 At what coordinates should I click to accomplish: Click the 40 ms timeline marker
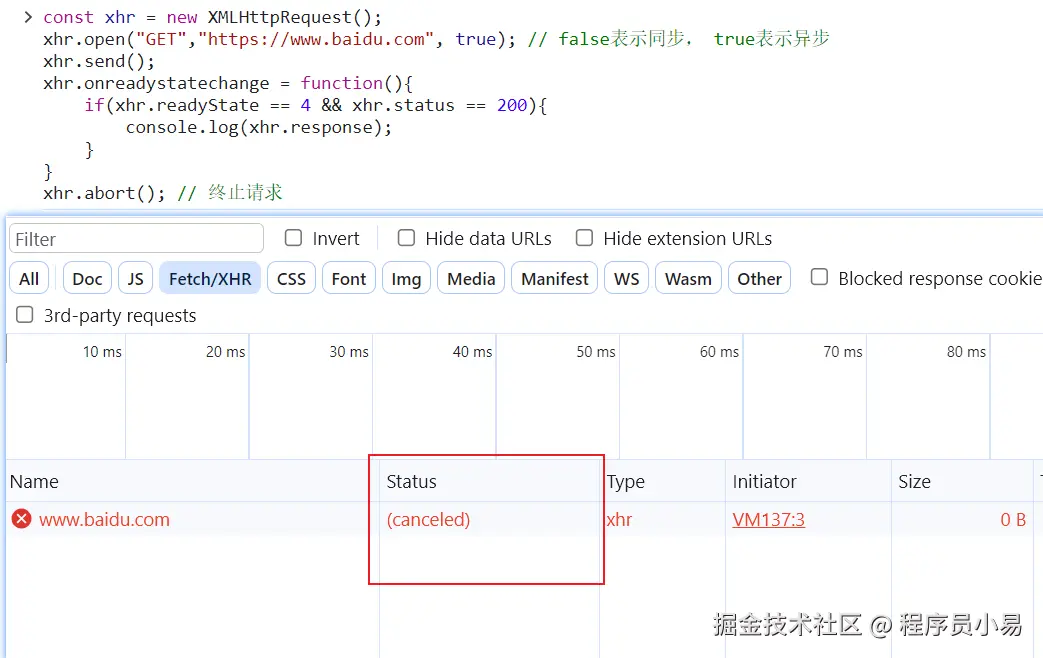coord(472,351)
